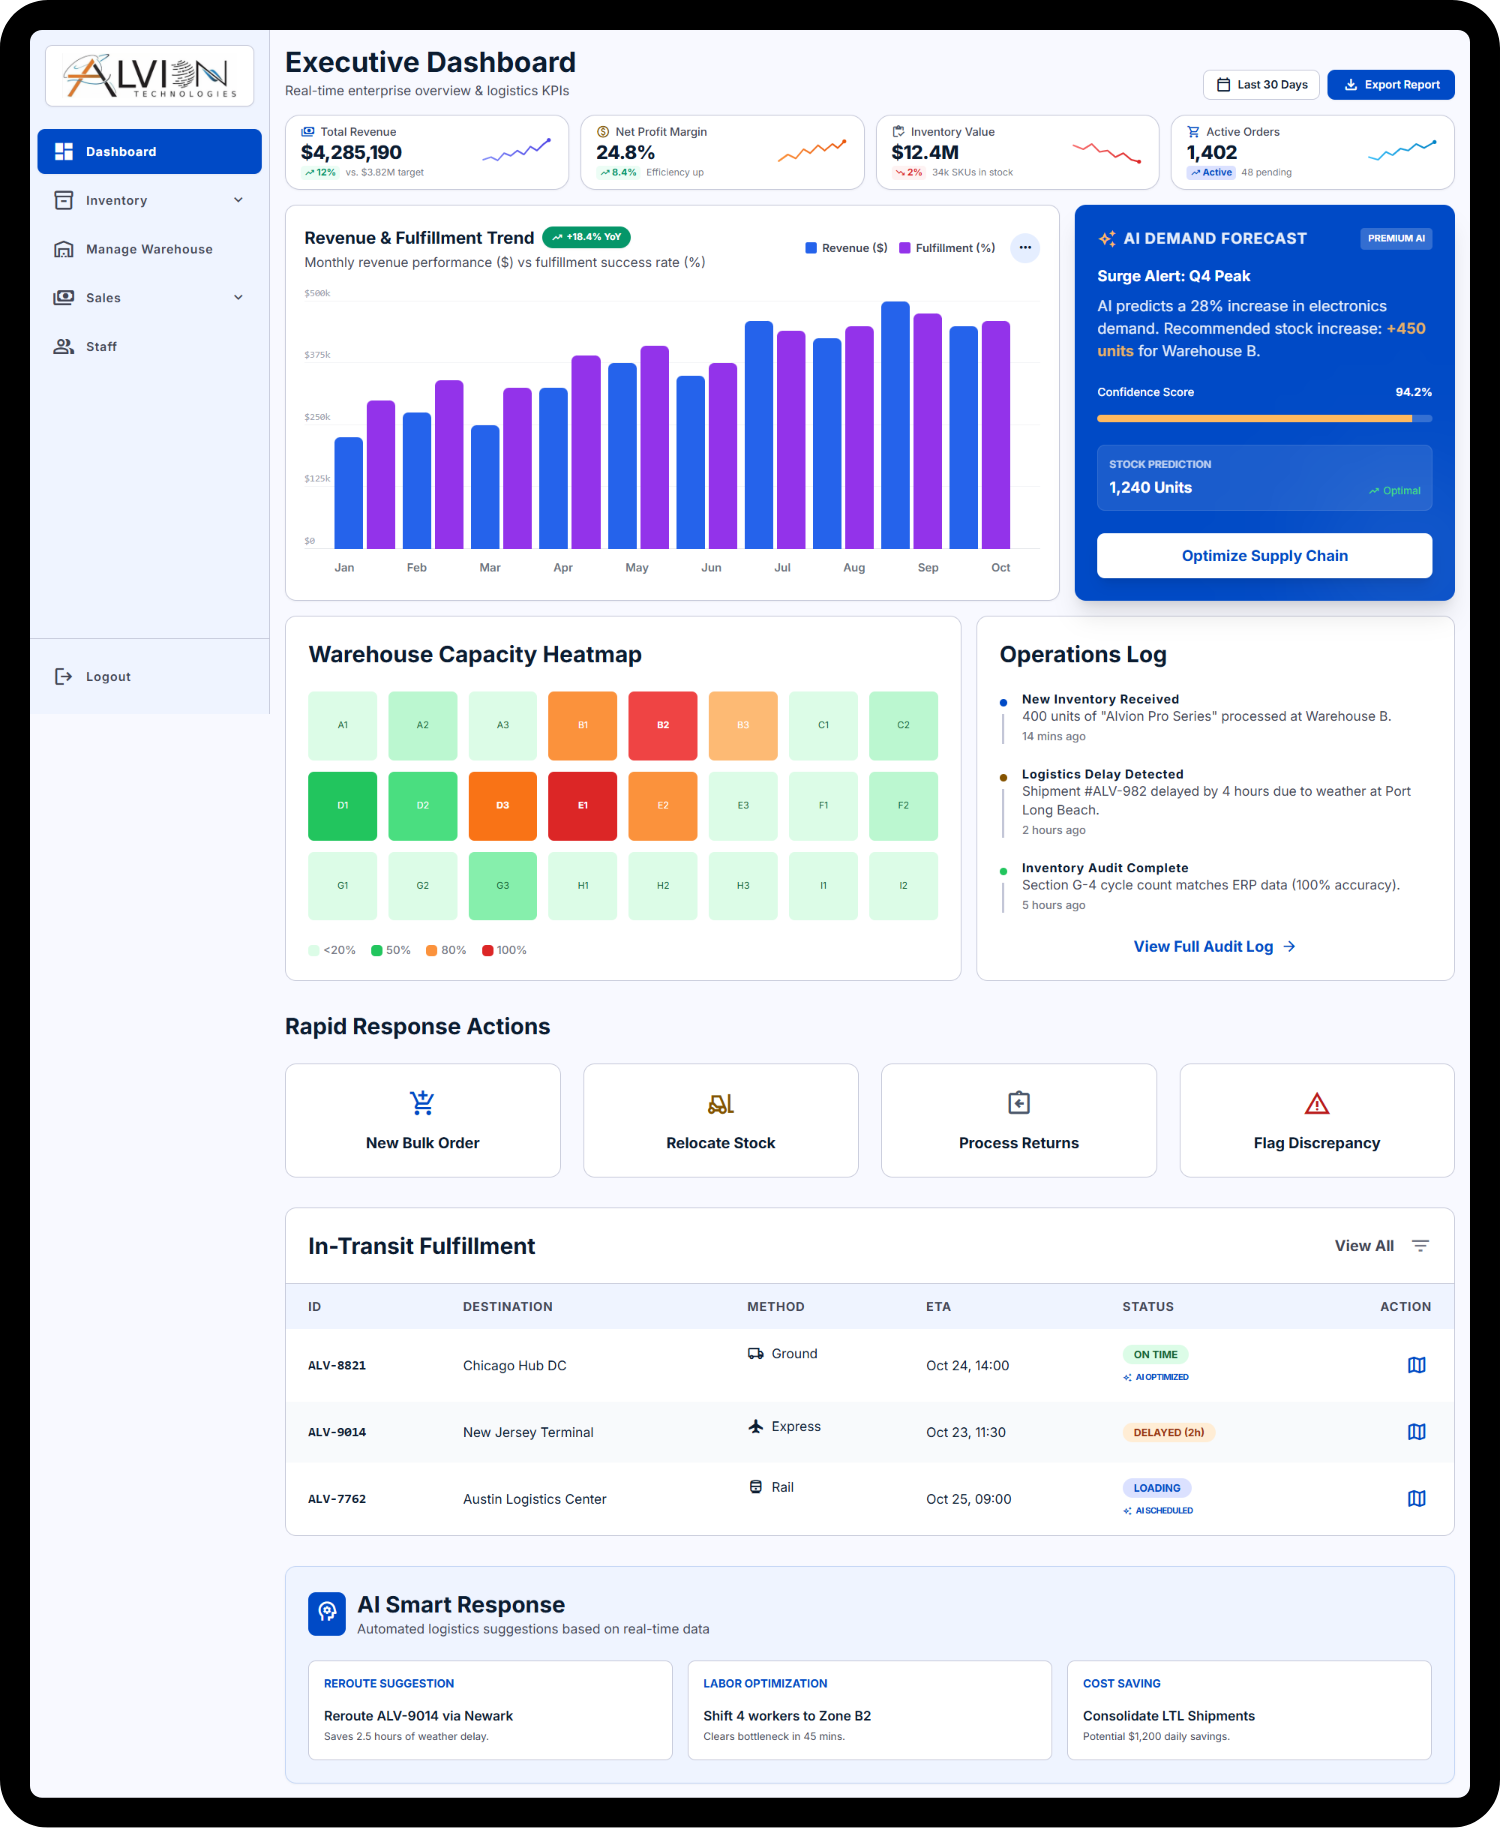The image size is (1500, 1830).
Task: Click the New Bulk Order cart icon
Action: pos(422,1103)
